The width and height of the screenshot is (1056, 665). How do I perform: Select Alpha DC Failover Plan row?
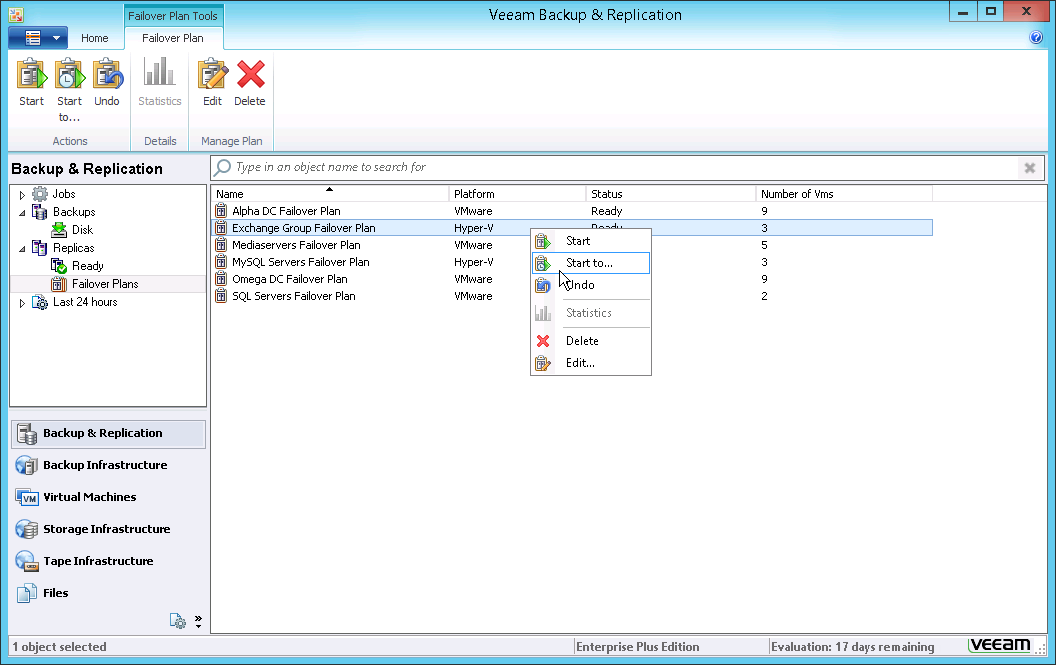[x=572, y=211]
